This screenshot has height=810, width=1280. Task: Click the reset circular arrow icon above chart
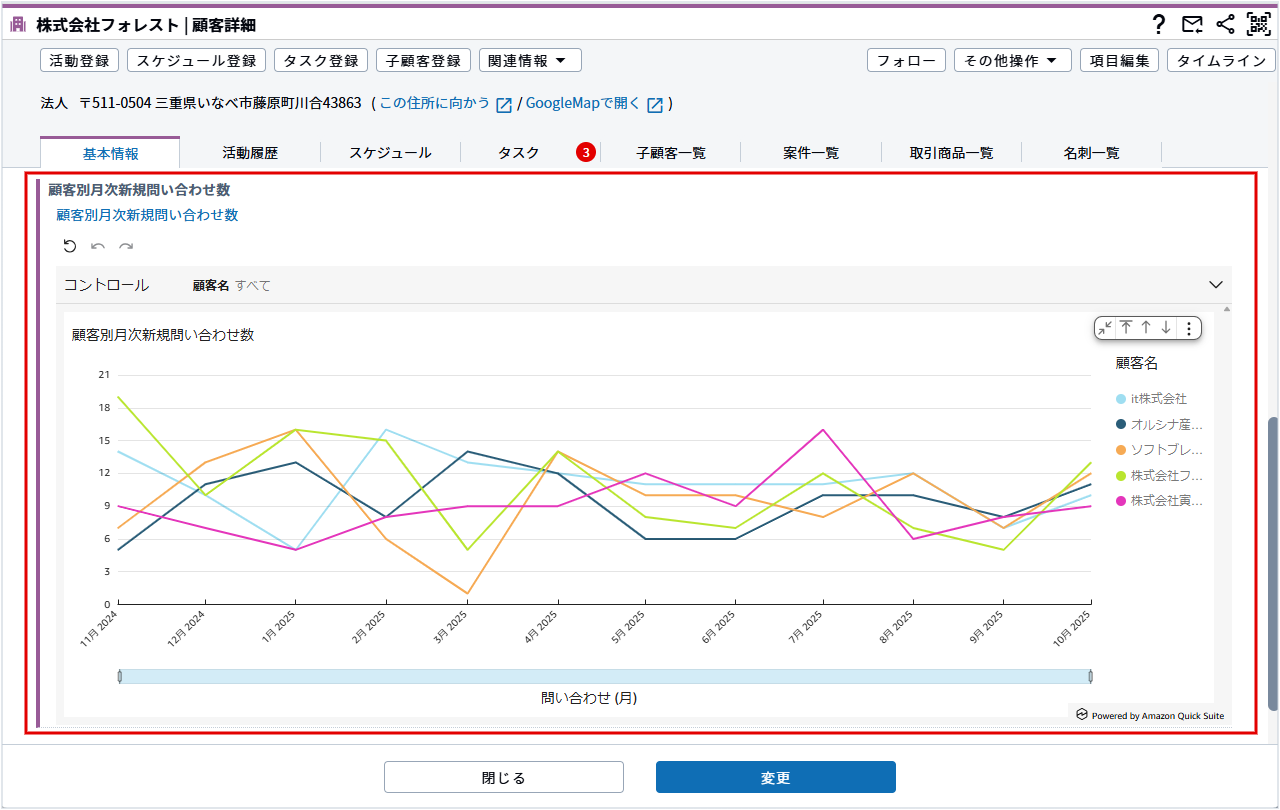coord(70,246)
